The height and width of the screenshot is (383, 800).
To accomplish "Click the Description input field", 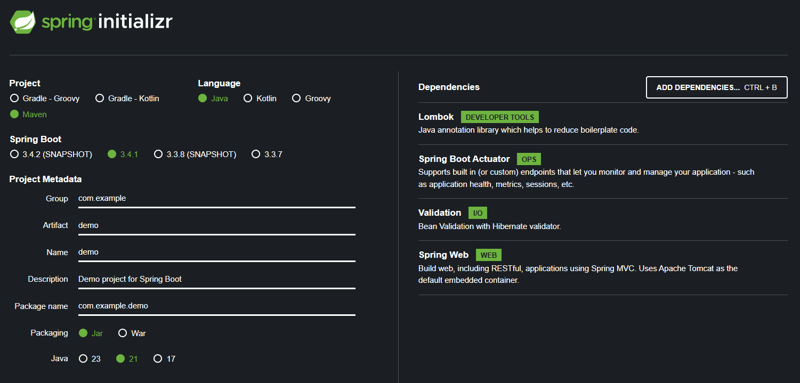I will [x=217, y=279].
